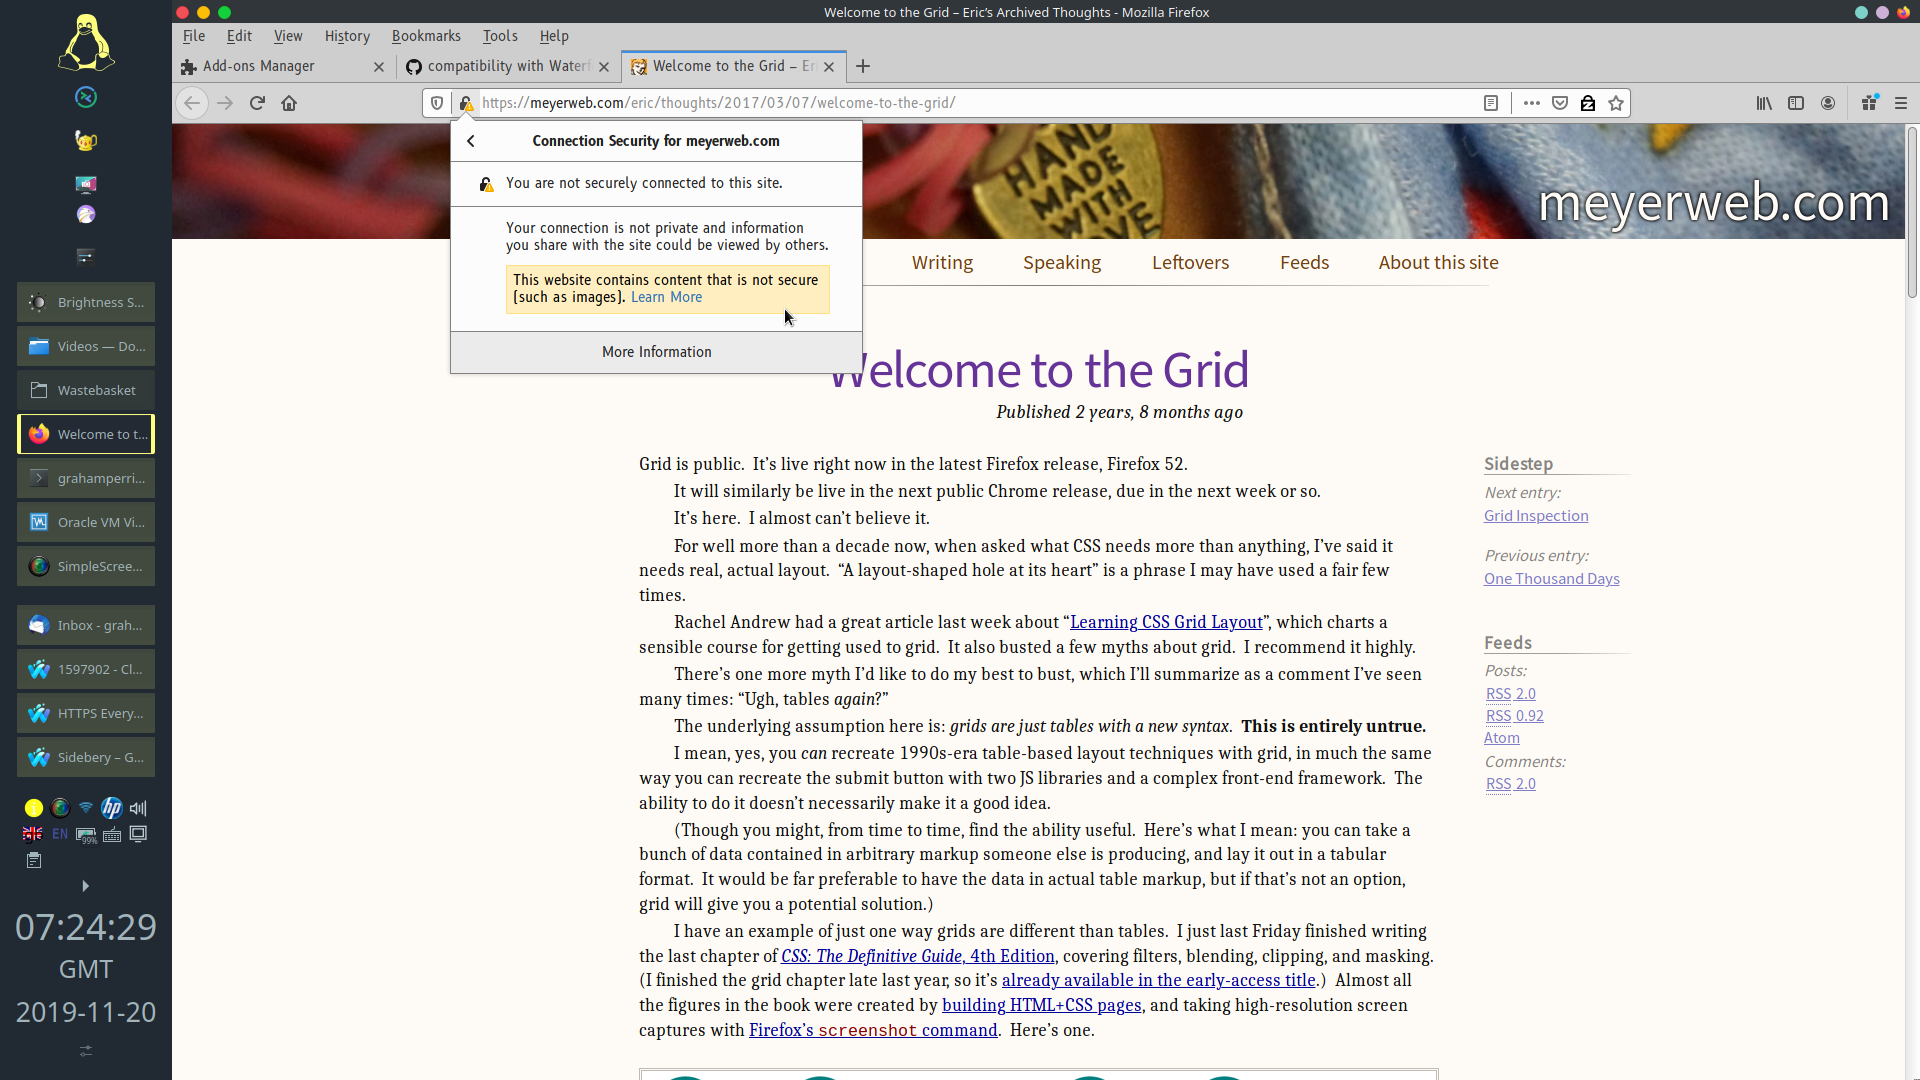Open the Tools menu
Screen dimensions: 1920x1080
500,36
